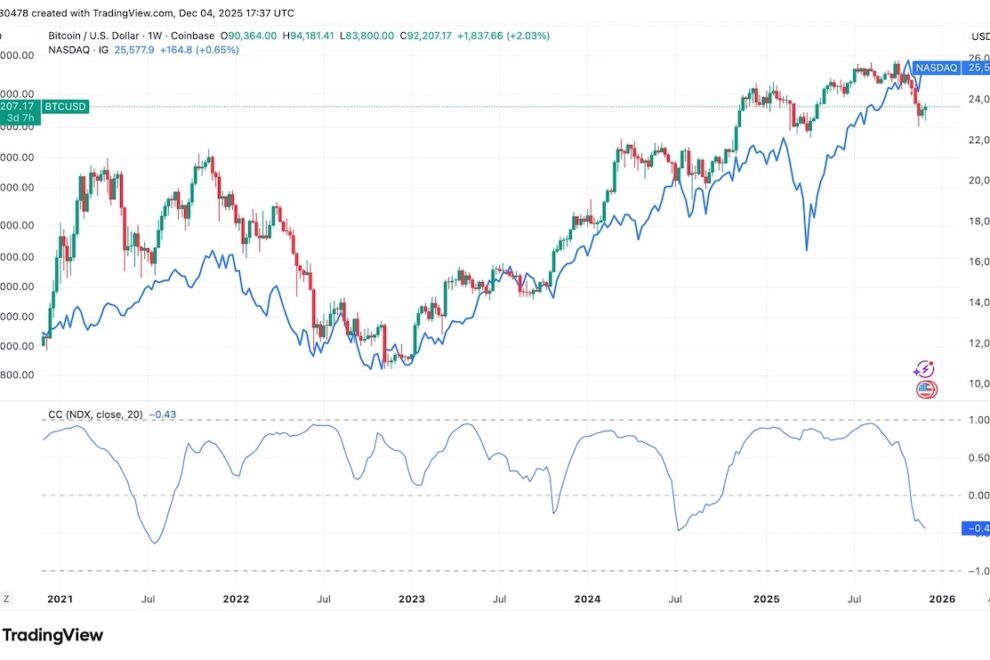The width and height of the screenshot is (990, 660).
Task: Click the 2025 label on time axis
Action: tap(765, 600)
